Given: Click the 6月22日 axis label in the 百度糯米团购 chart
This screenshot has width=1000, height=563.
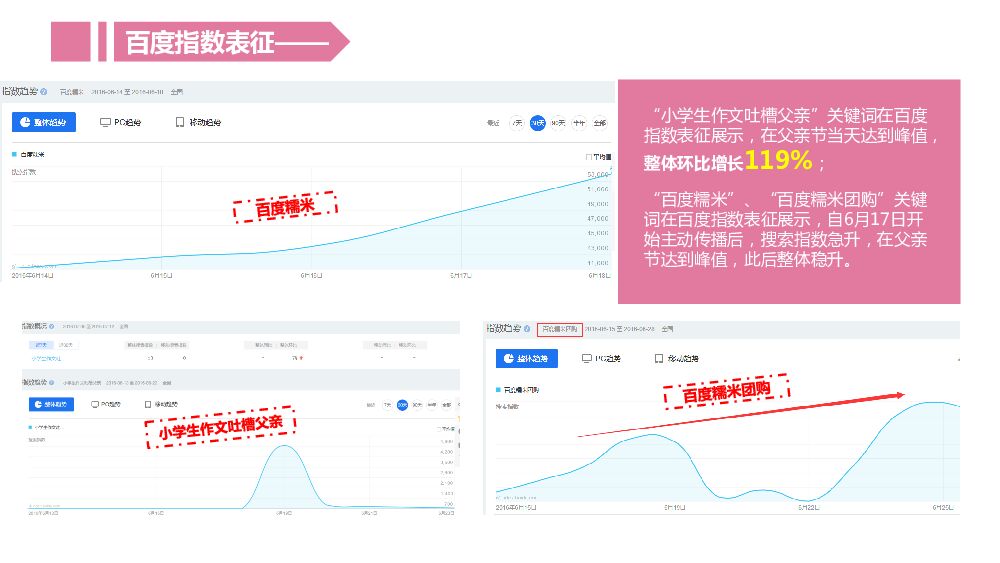Looking at the screenshot, I should [x=809, y=508].
